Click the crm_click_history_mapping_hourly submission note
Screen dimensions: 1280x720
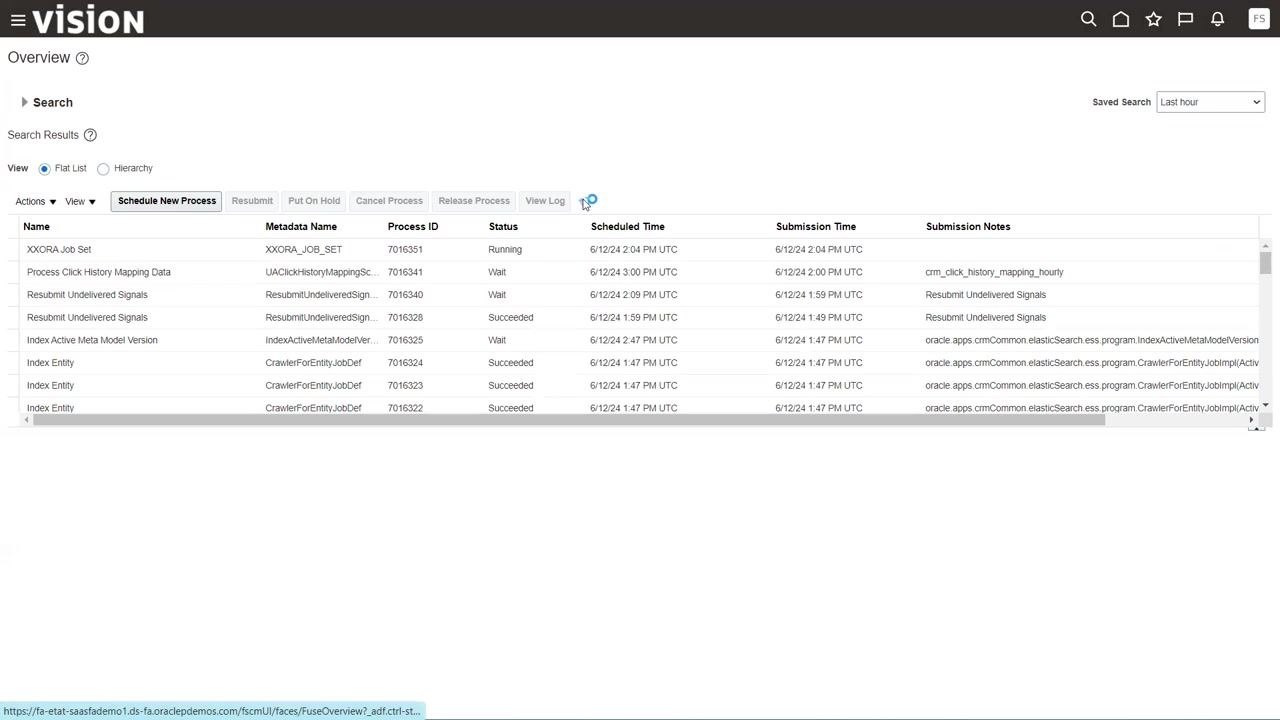[994, 272]
